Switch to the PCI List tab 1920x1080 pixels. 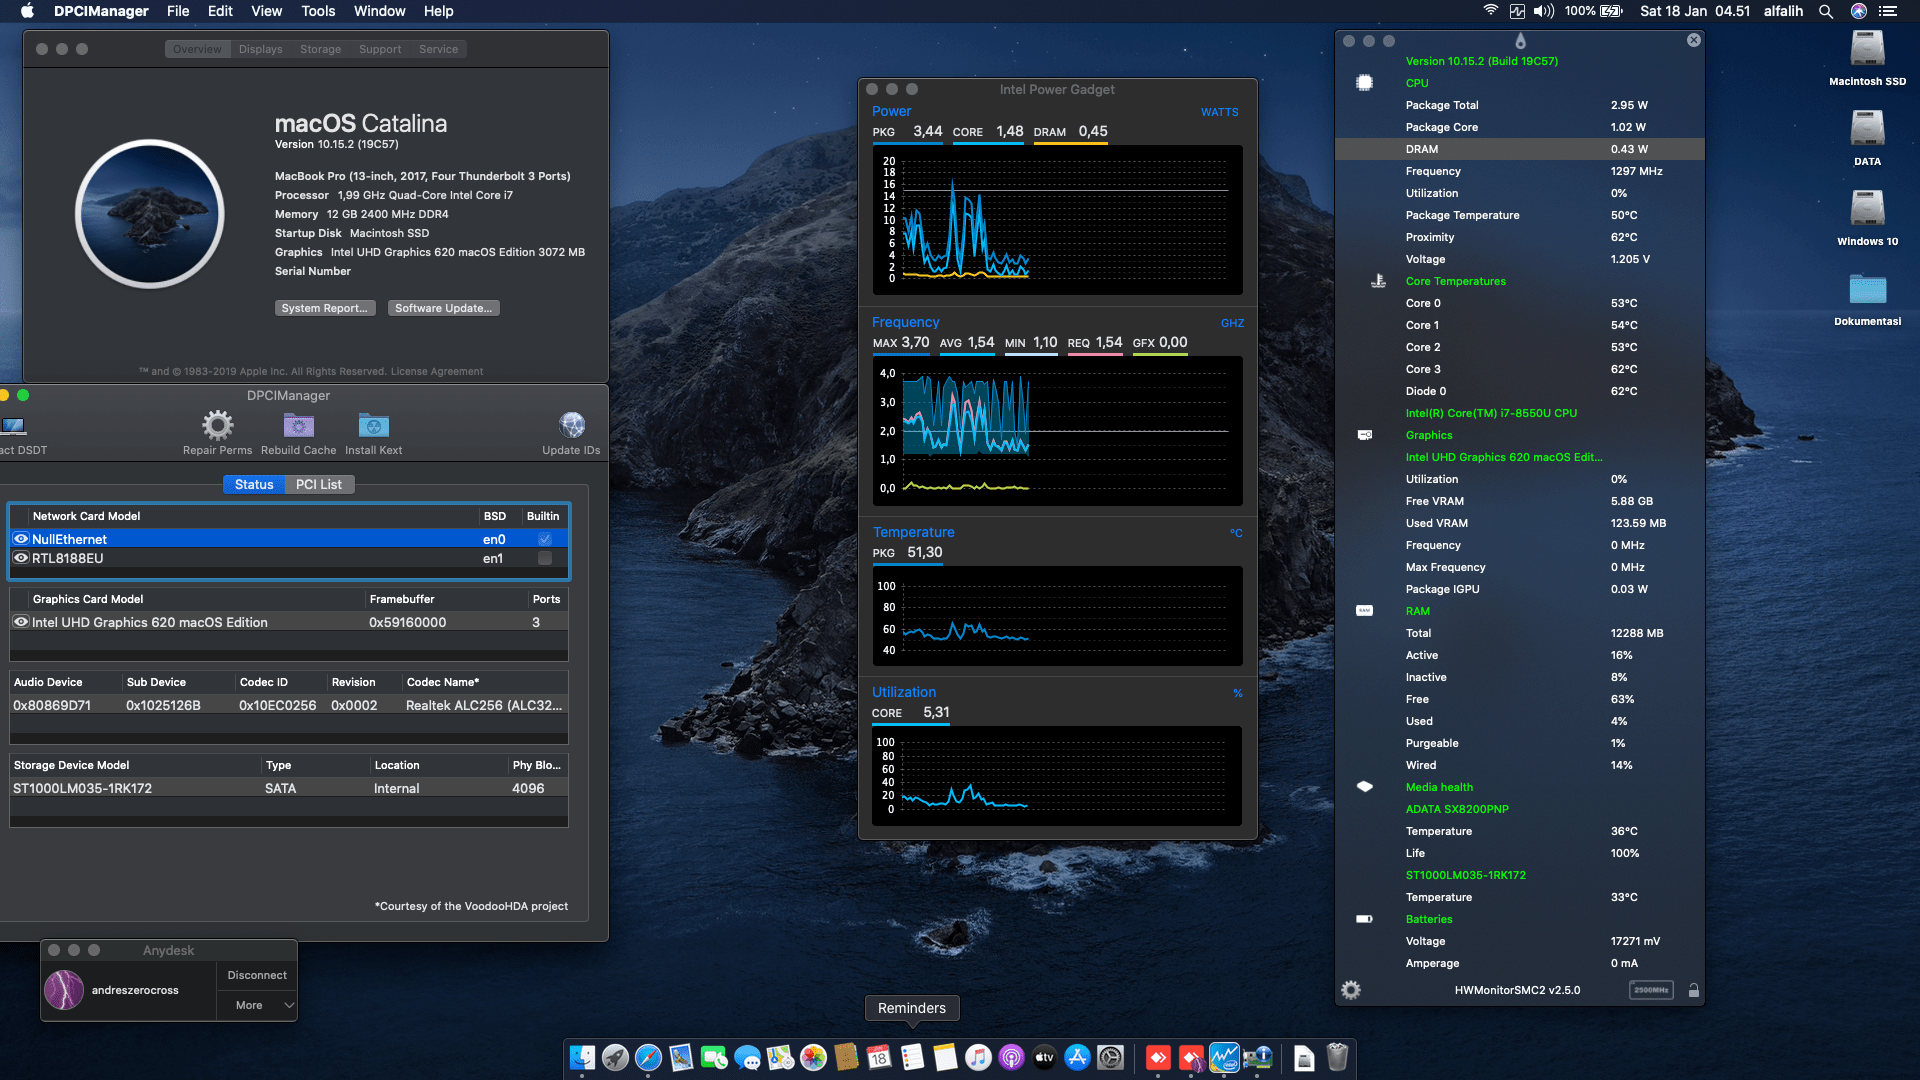tap(319, 484)
